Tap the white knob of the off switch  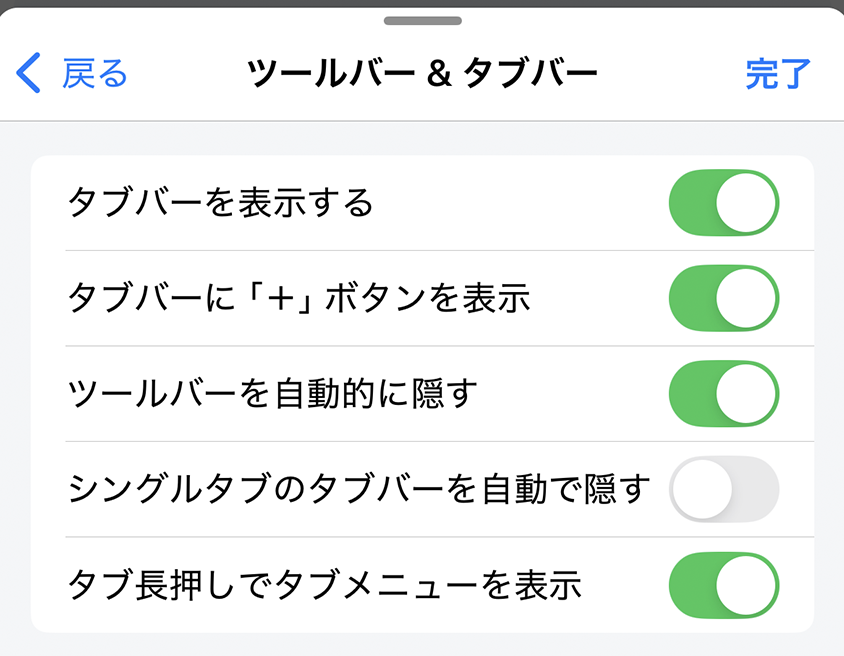[701, 488]
